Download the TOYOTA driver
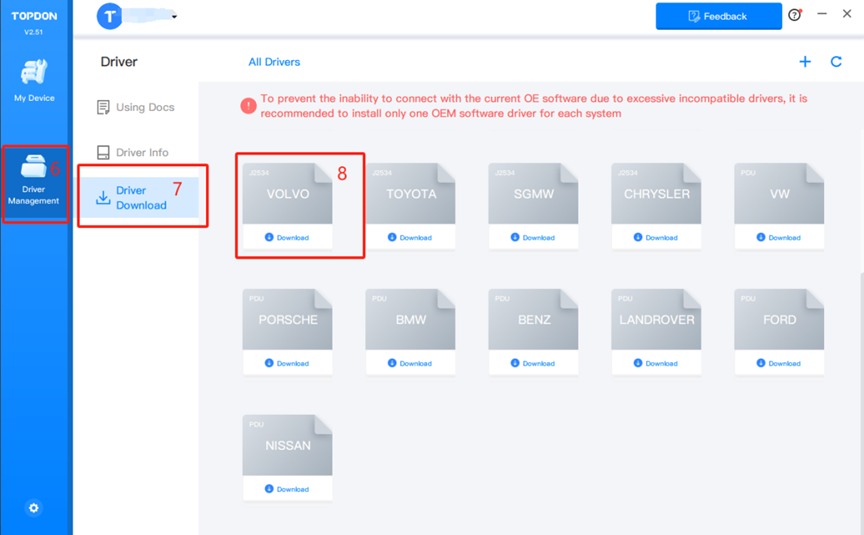 tap(410, 237)
